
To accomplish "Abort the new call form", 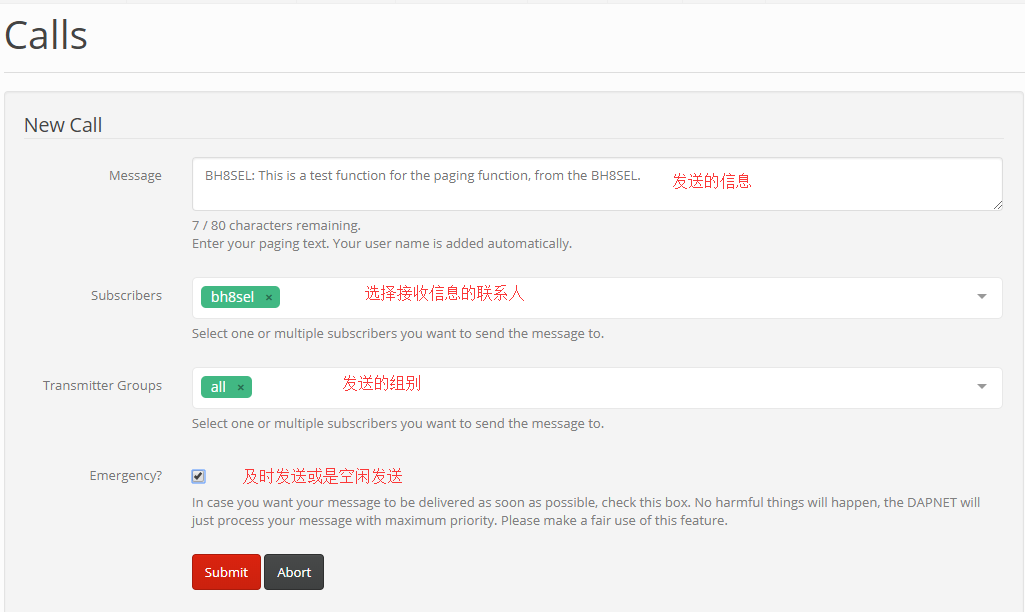I will click(x=294, y=572).
